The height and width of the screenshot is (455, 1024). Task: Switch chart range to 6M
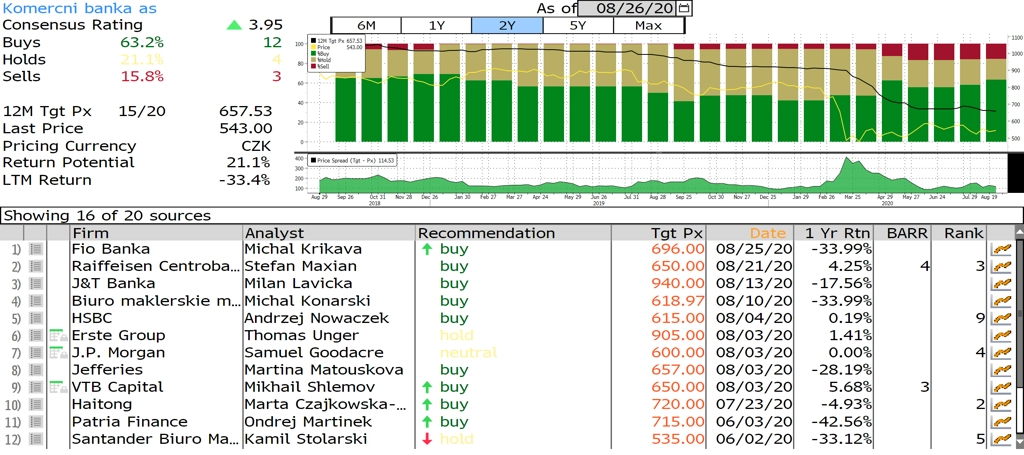pos(366,25)
